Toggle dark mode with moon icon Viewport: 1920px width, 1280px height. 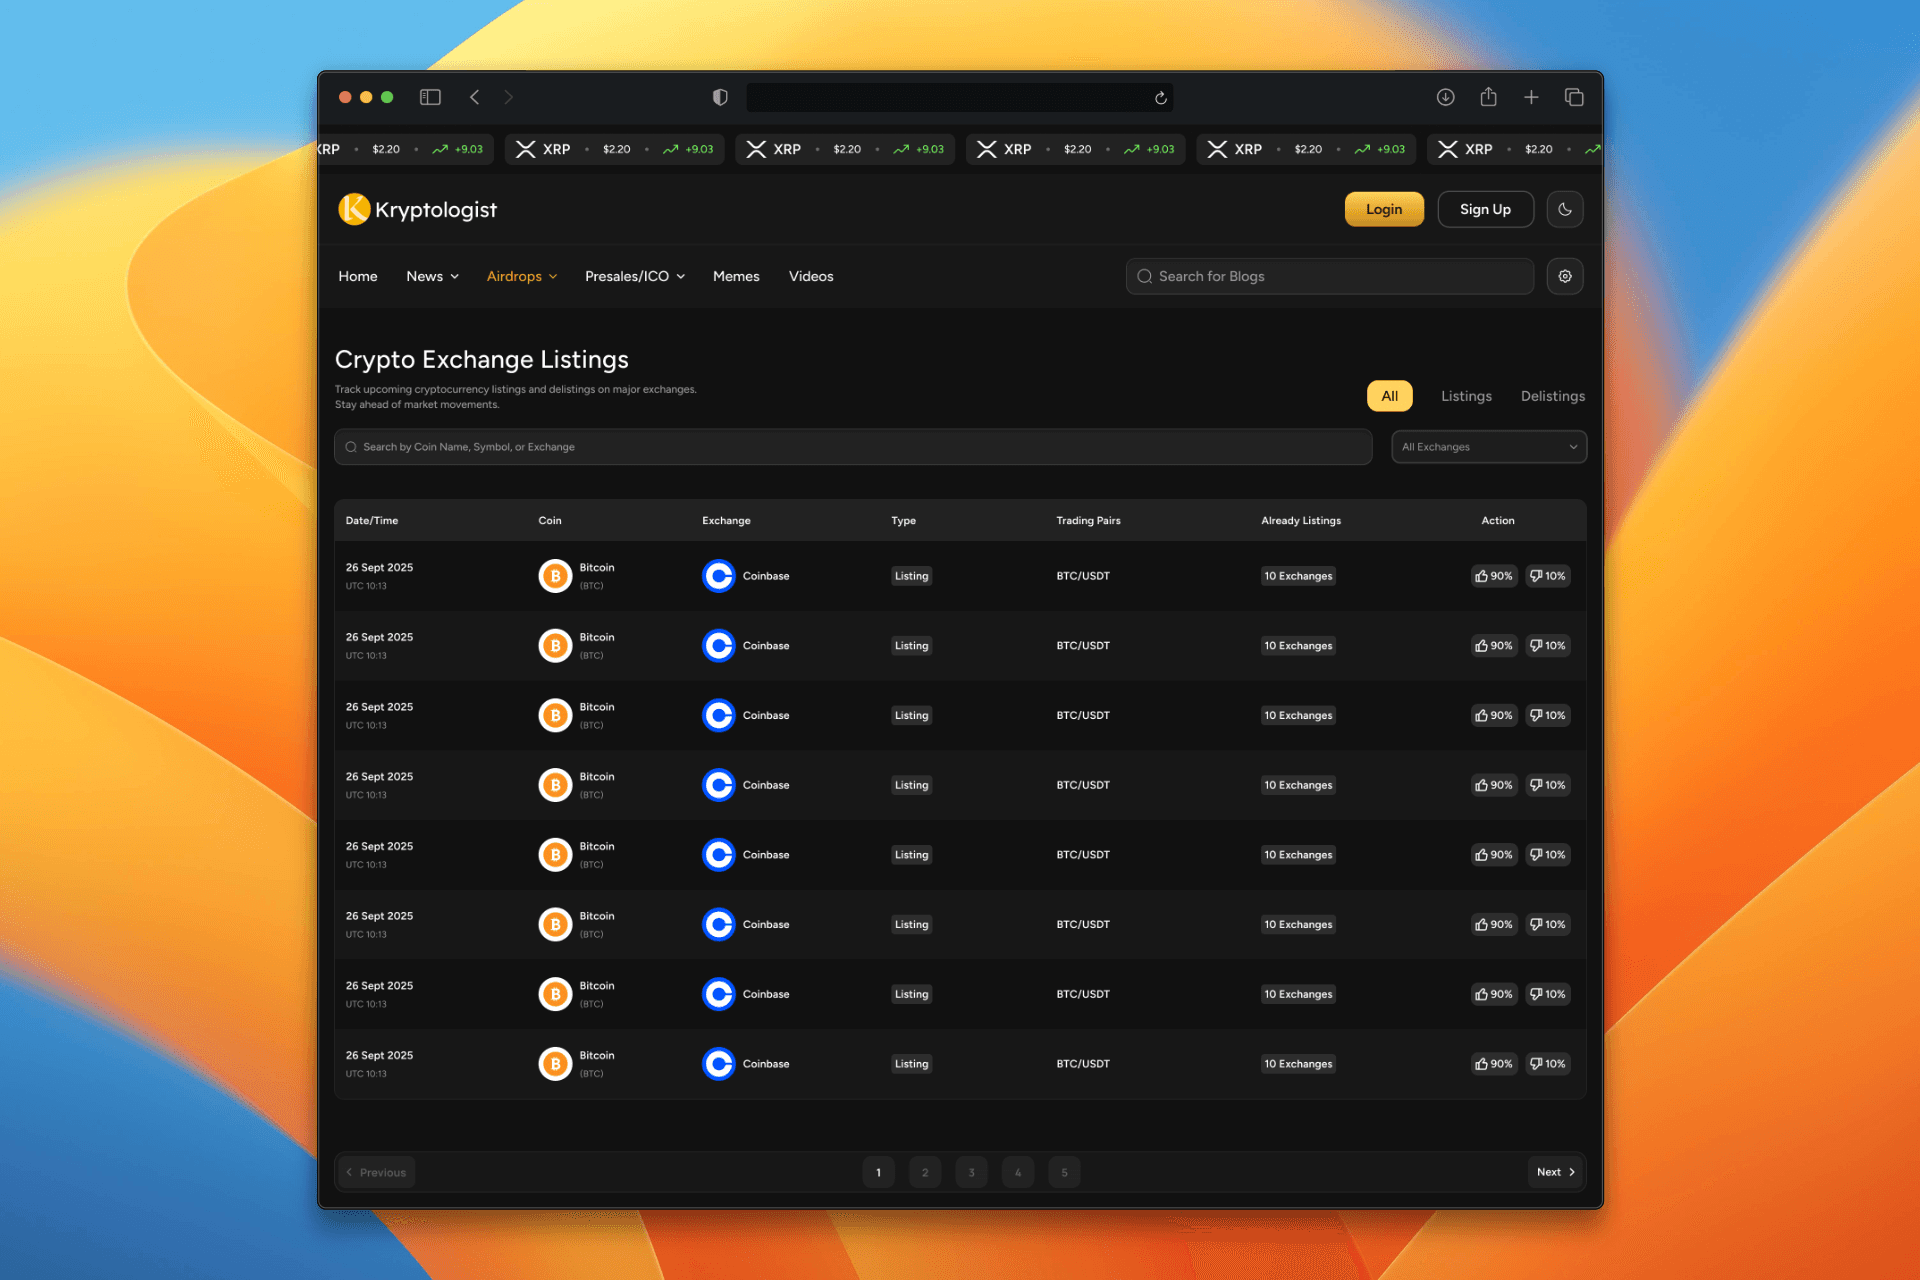1565,209
